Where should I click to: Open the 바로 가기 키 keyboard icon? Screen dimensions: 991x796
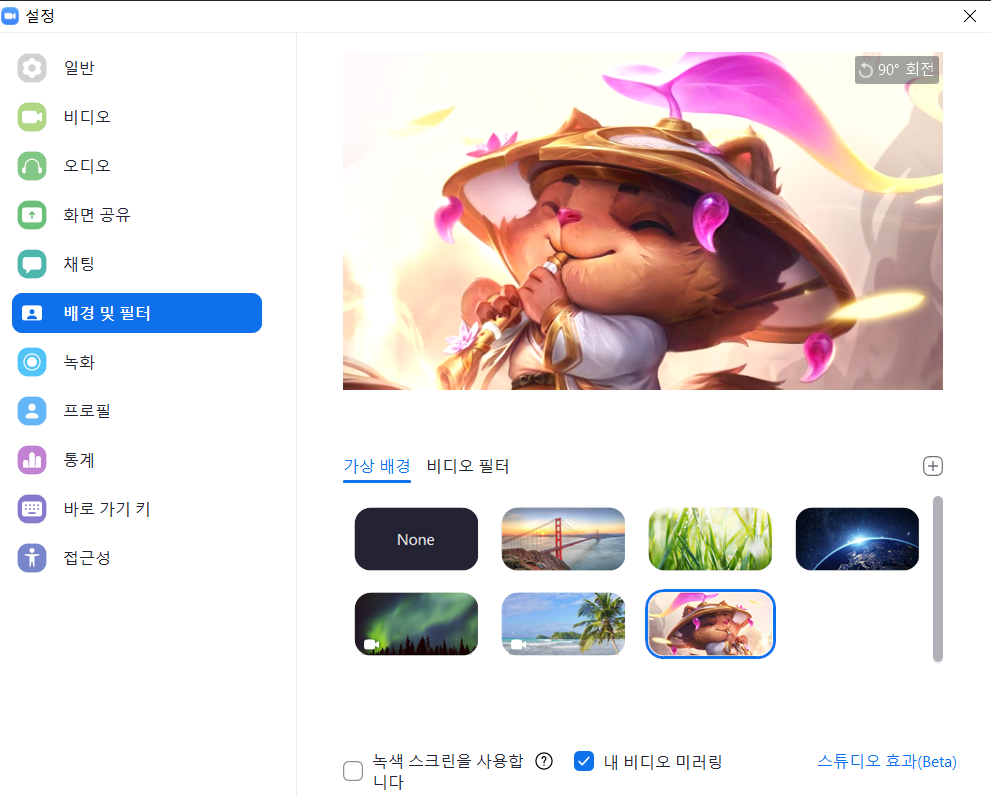click(32, 509)
